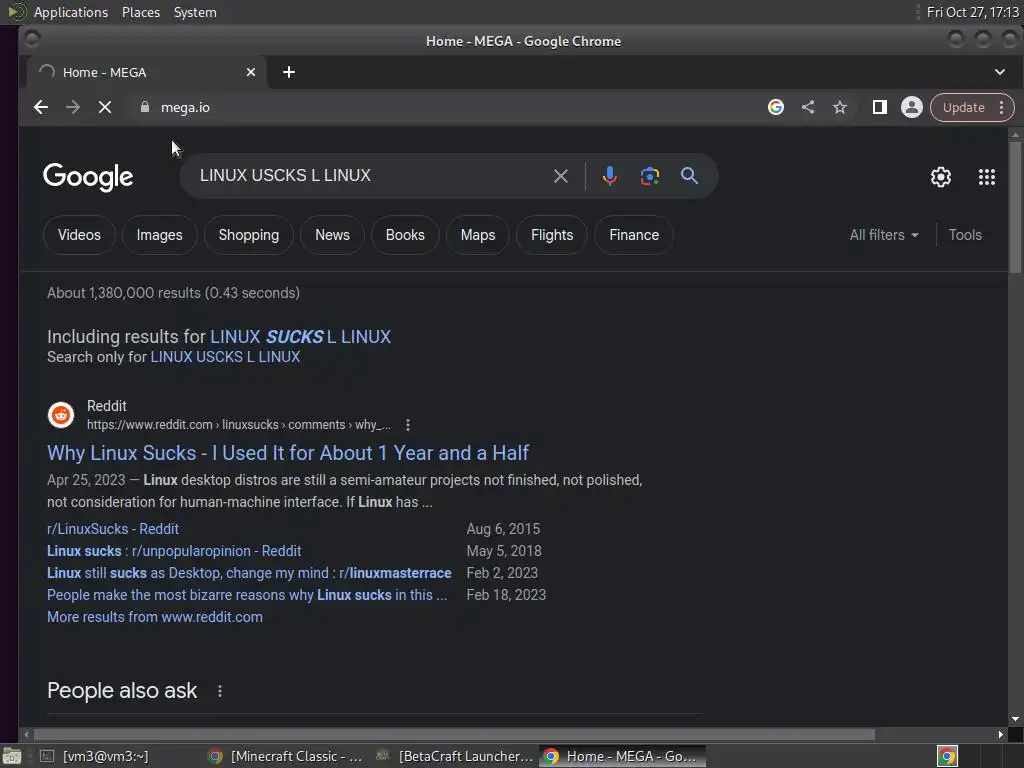Viewport: 1024px width, 768px height.
Task: Open 'People make the most bizarre reasons' link
Action: click(x=247, y=596)
